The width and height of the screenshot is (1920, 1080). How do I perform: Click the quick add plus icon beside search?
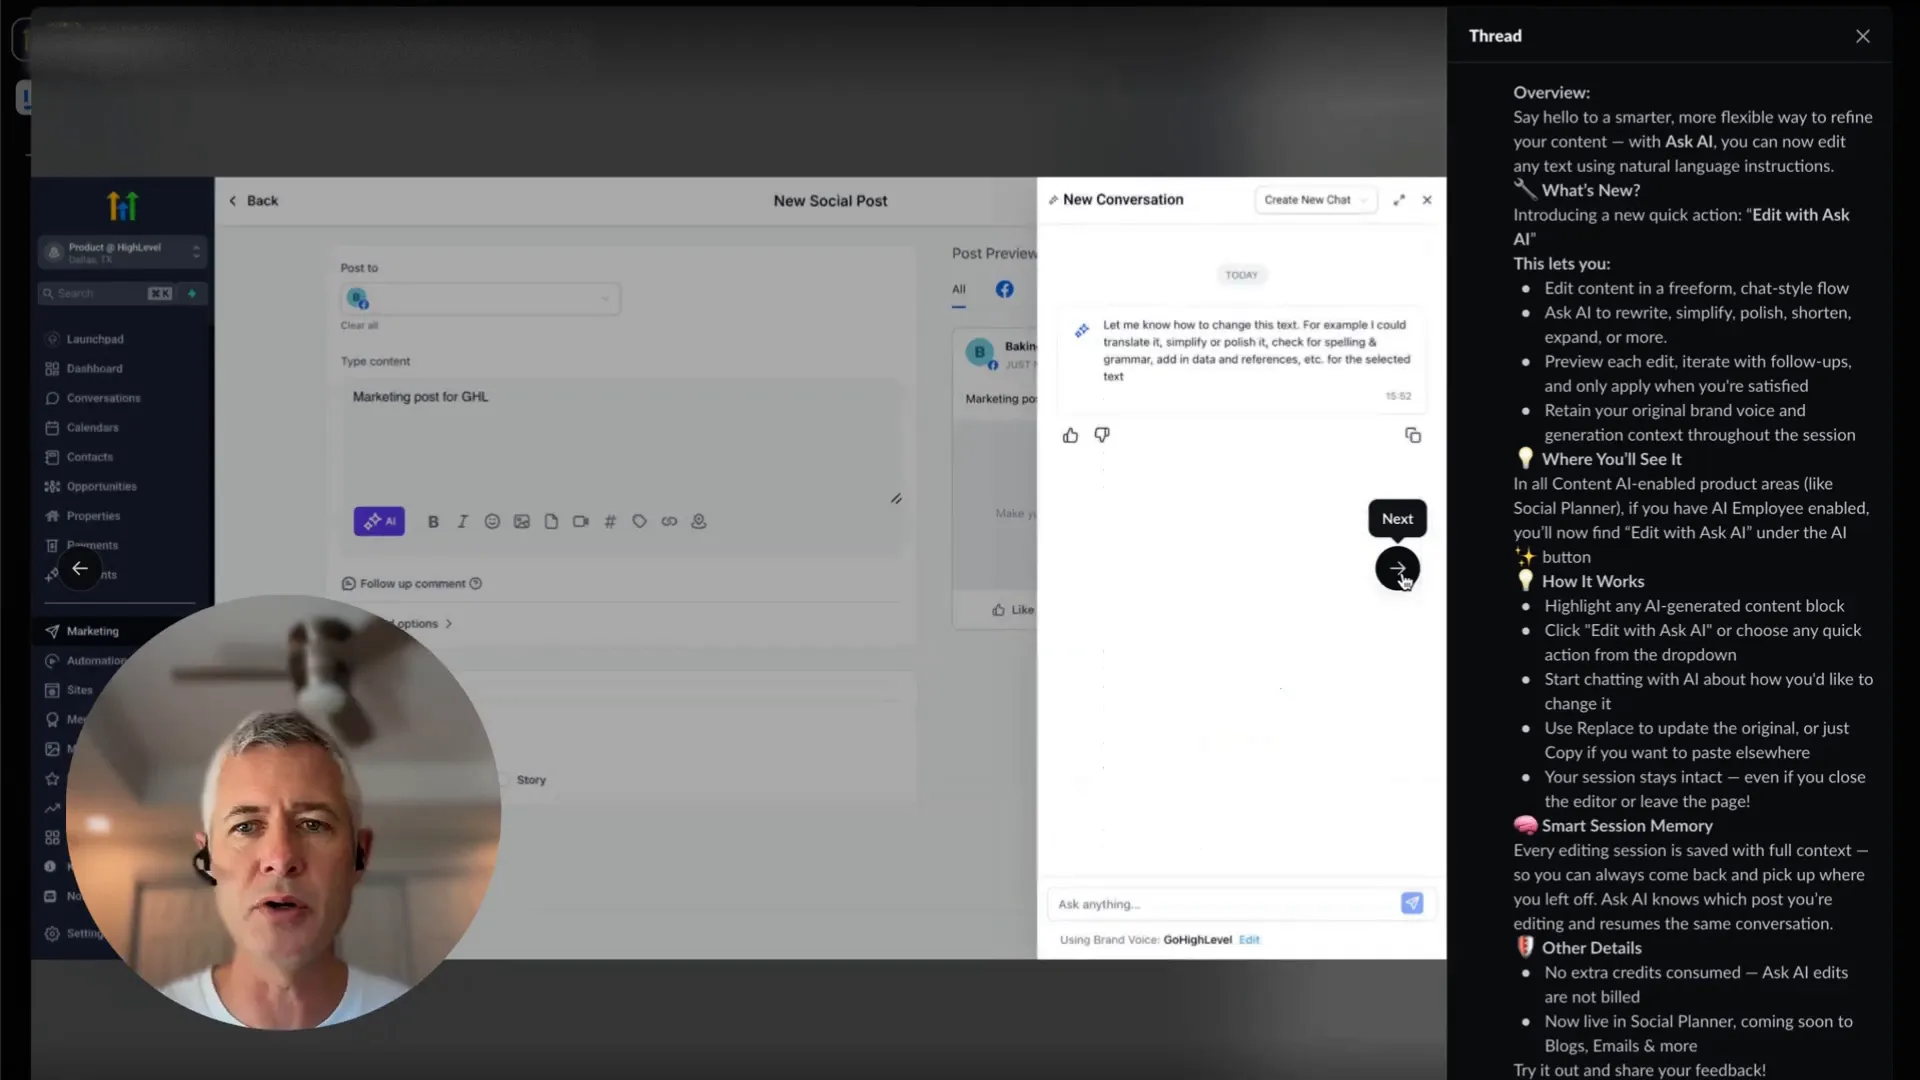click(192, 293)
